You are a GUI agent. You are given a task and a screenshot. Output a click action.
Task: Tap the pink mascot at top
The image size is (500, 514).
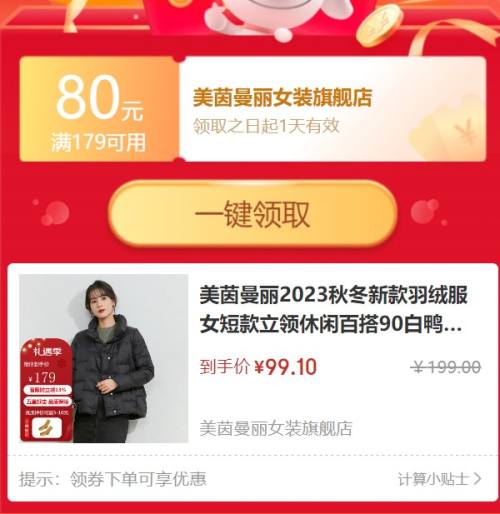273,17
